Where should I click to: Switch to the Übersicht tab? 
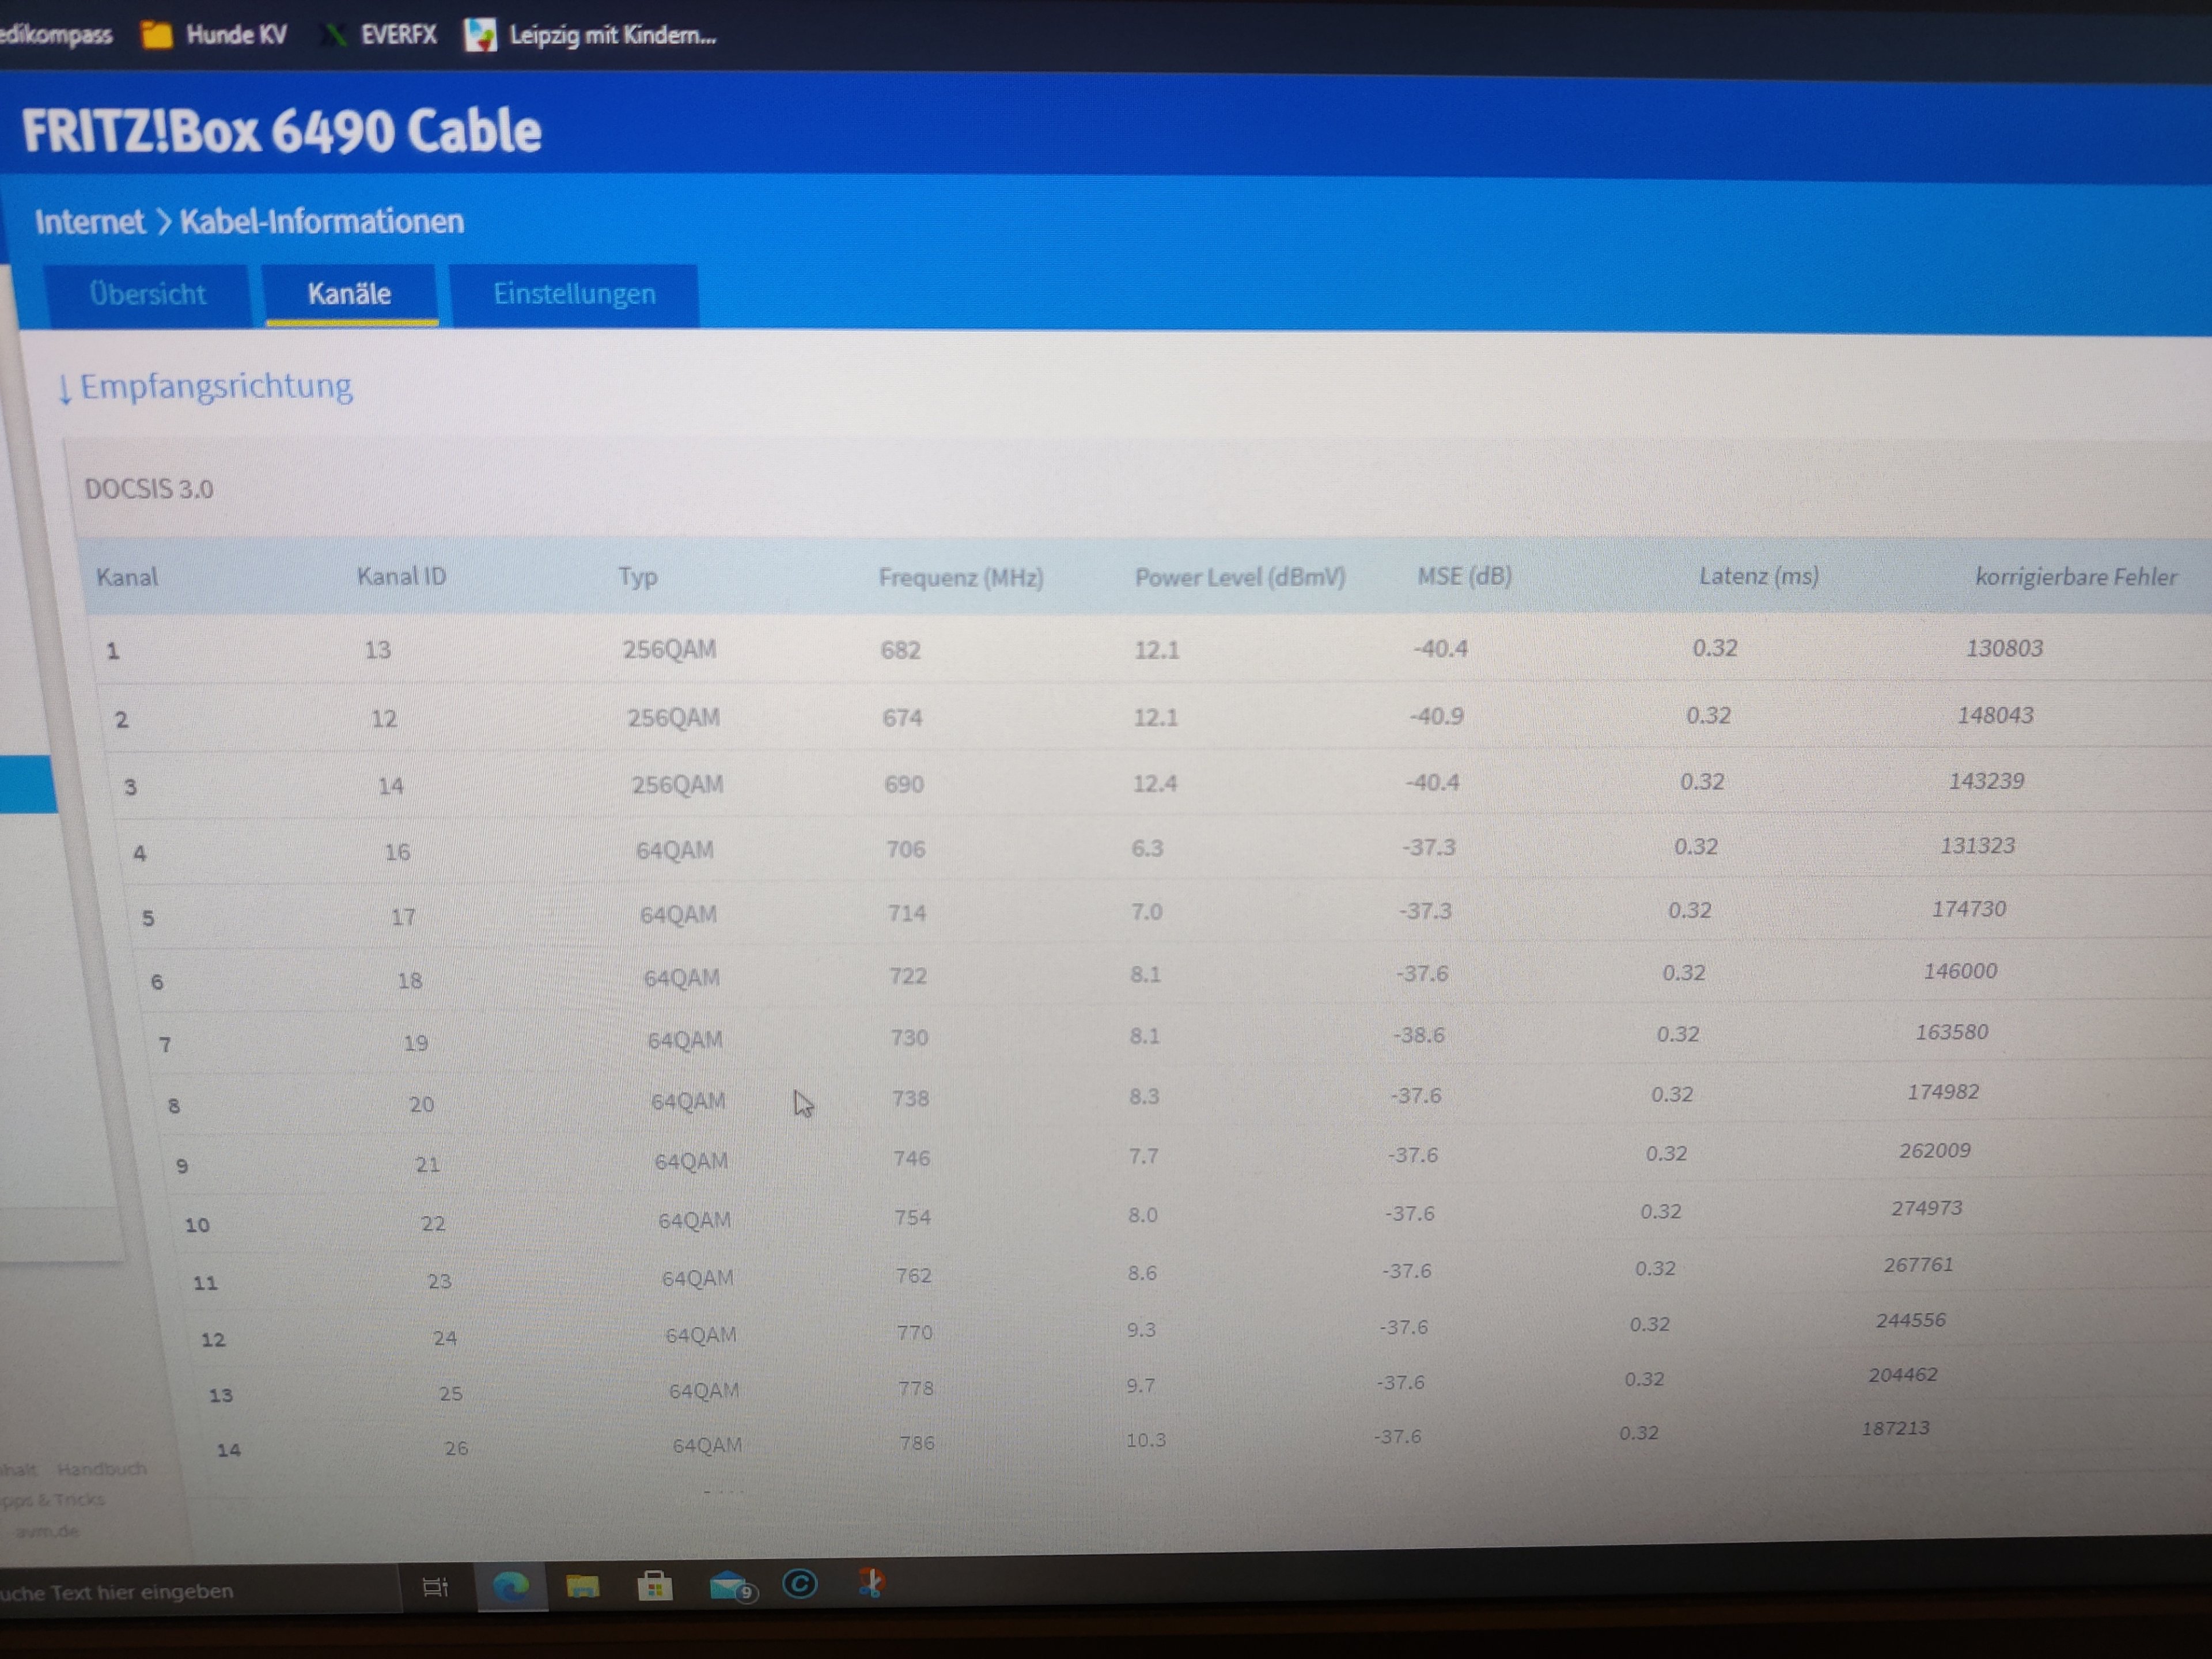(147, 294)
